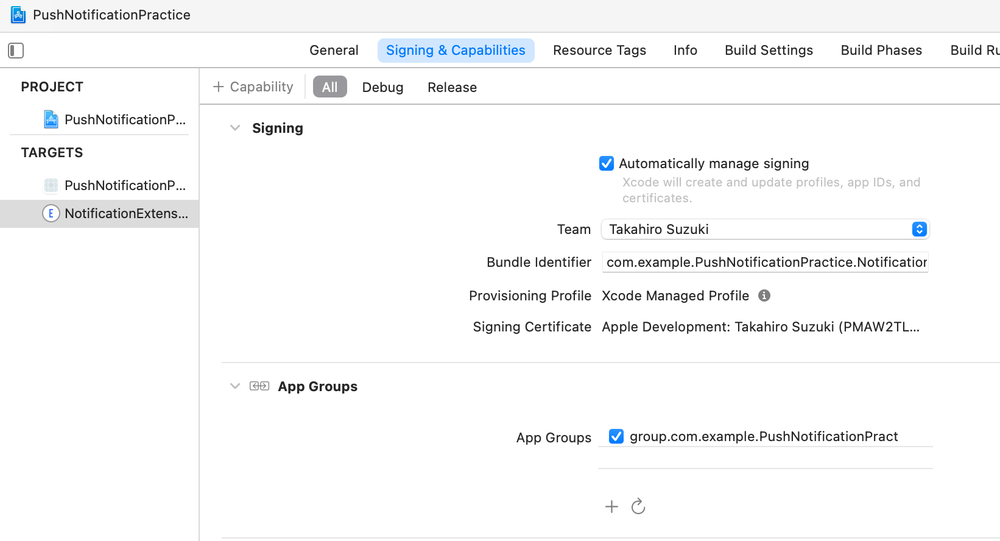
Task: Click the Bundle Identifier text field
Action: coord(765,262)
